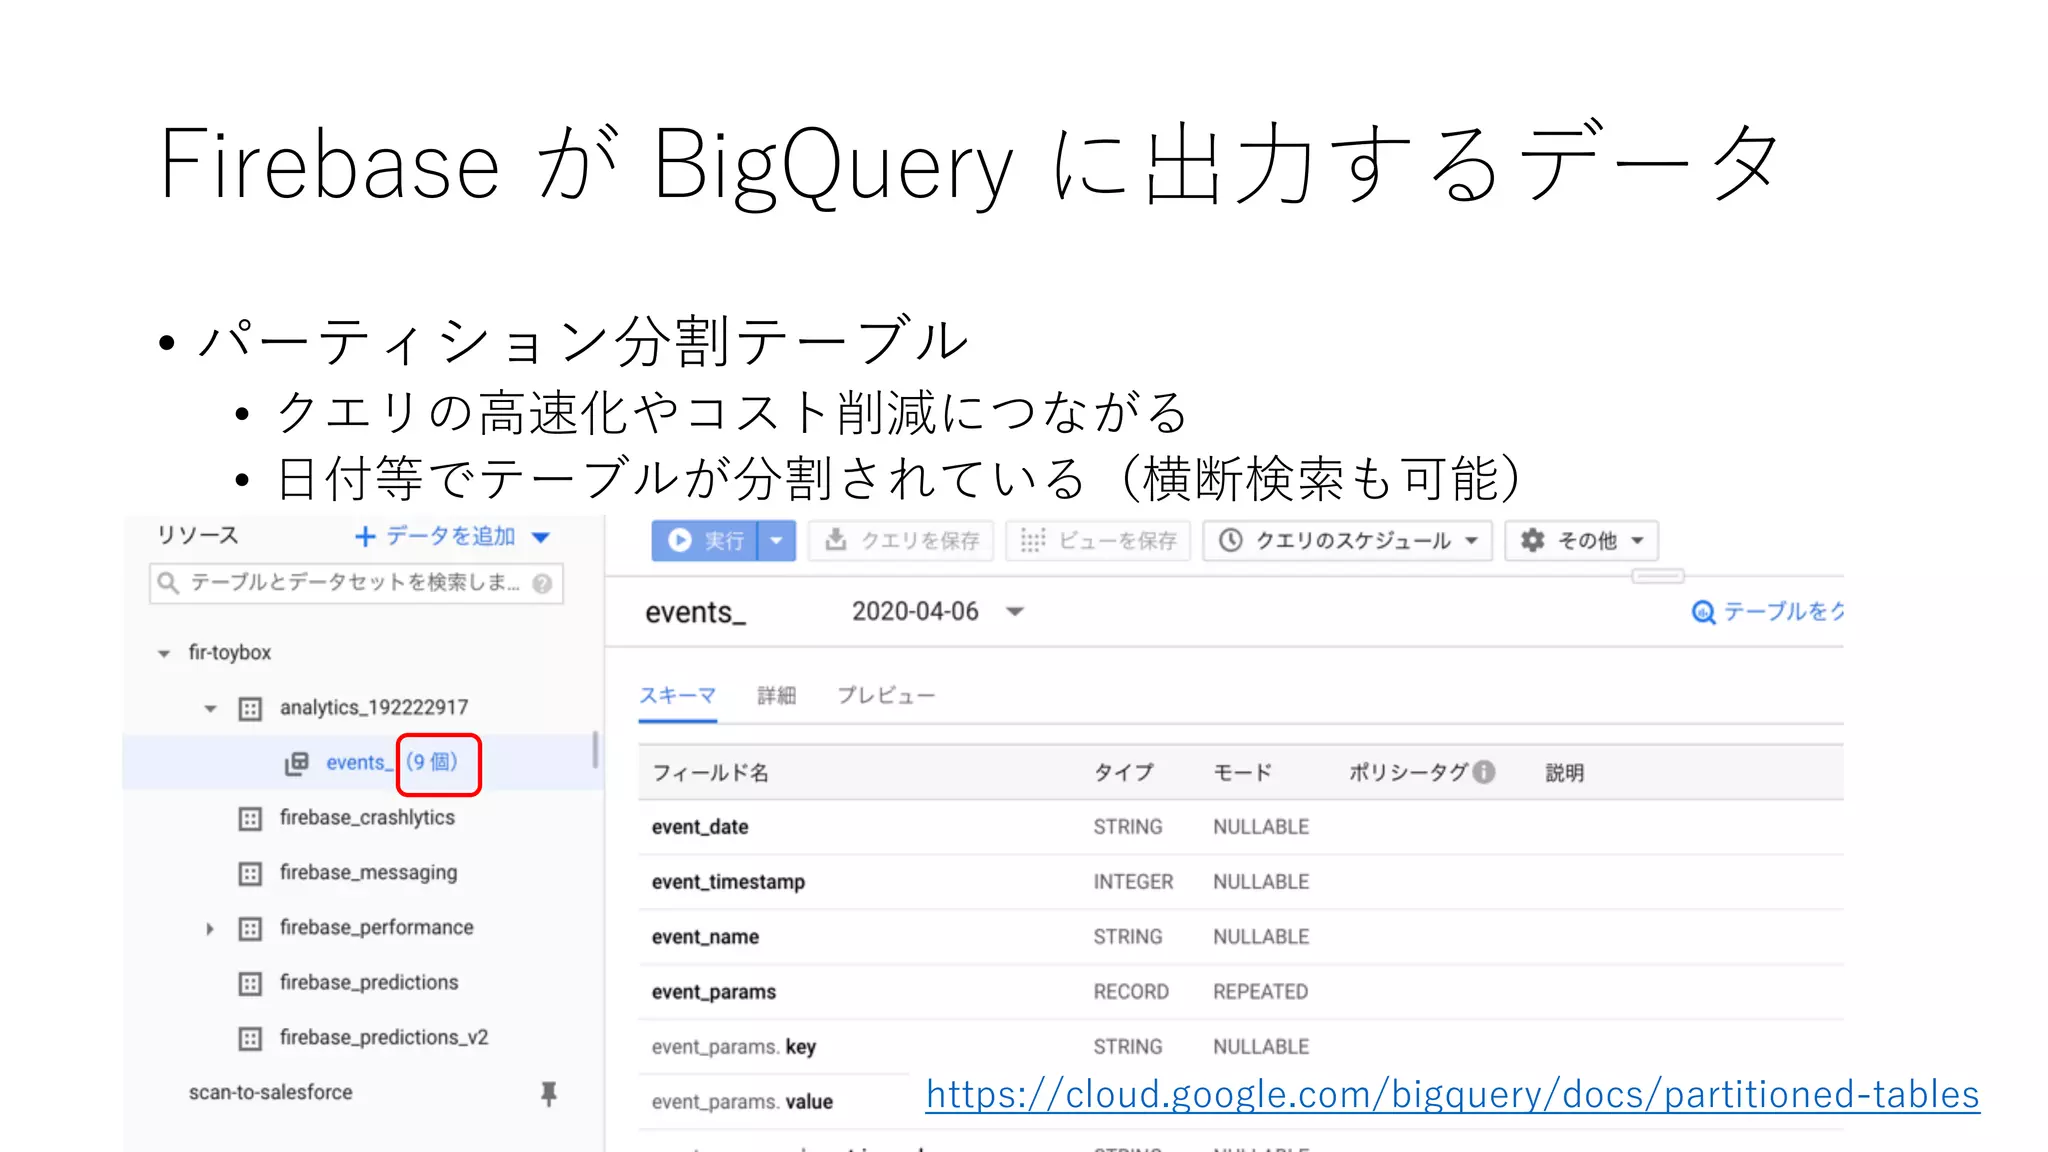Image resolution: width=2048 pixels, height=1152 pixels.
Task: Collapse the fir-toybox project
Action: (x=164, y=654)
